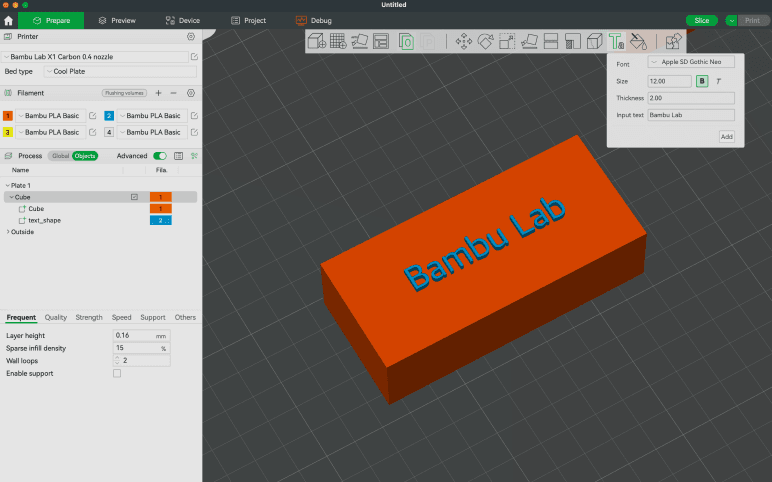Switch to the Preview tab

[117, 20]
